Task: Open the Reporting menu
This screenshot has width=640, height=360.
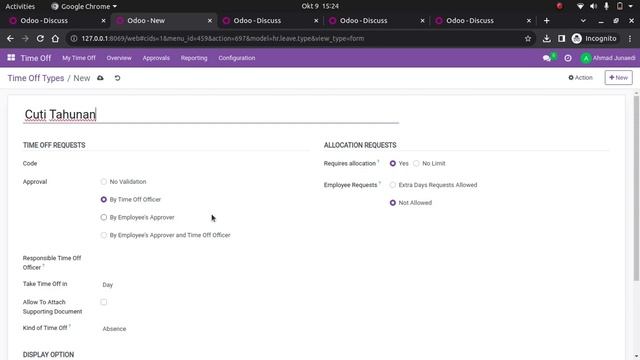Action: coord(194,58)
